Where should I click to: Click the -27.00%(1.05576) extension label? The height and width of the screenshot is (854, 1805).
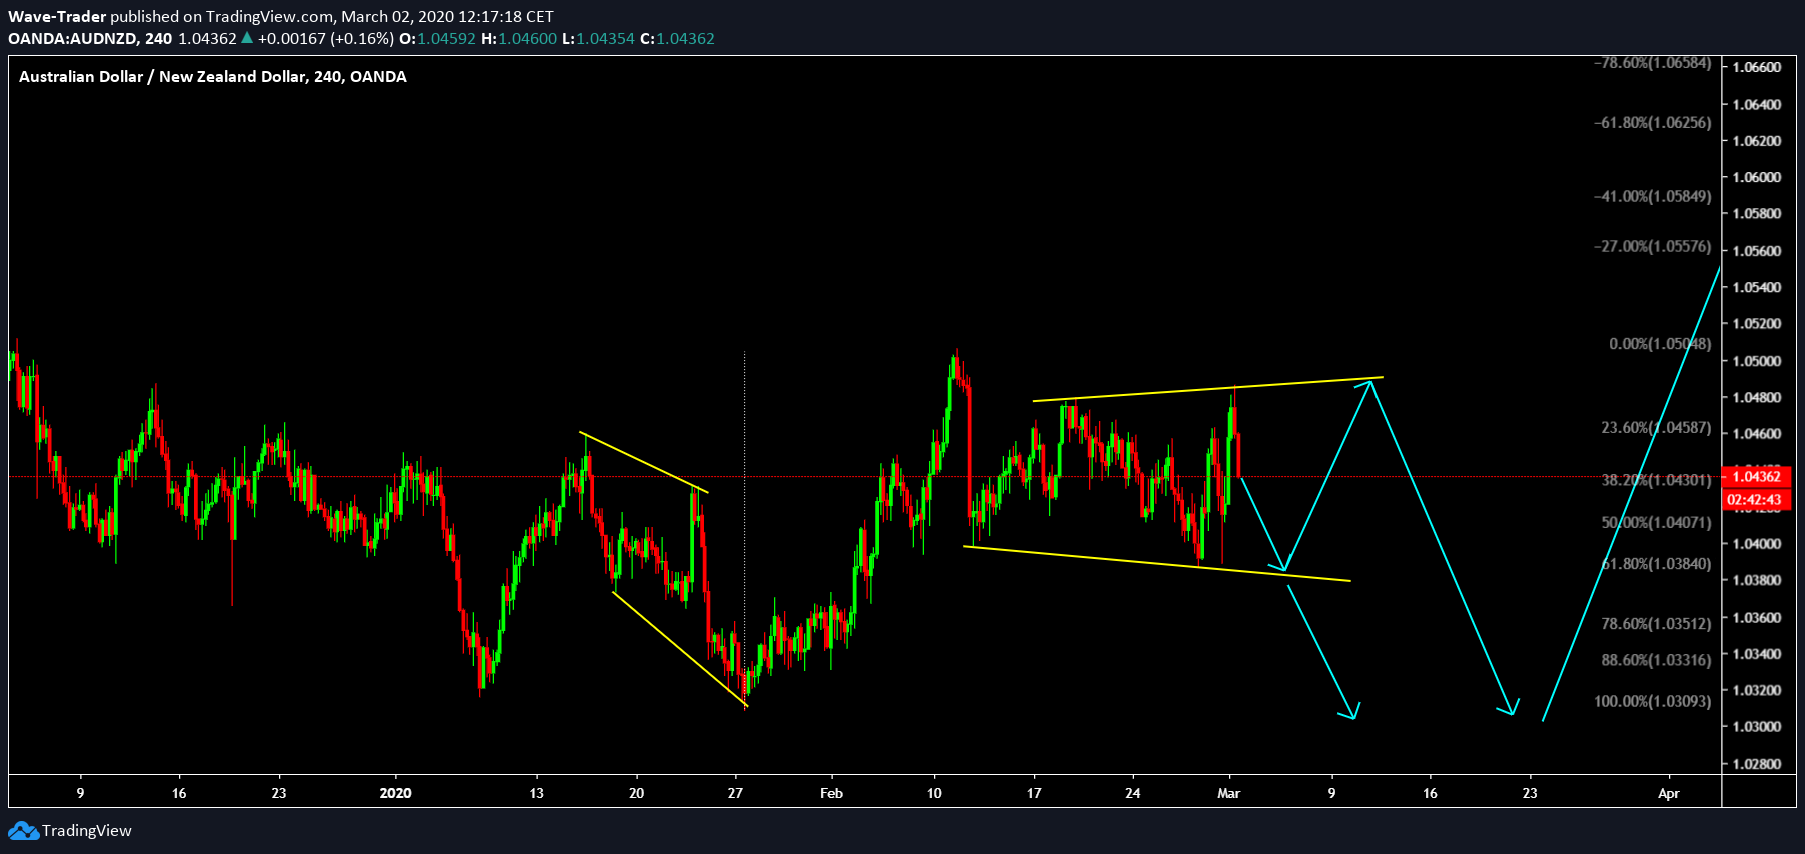[1652, 246]
